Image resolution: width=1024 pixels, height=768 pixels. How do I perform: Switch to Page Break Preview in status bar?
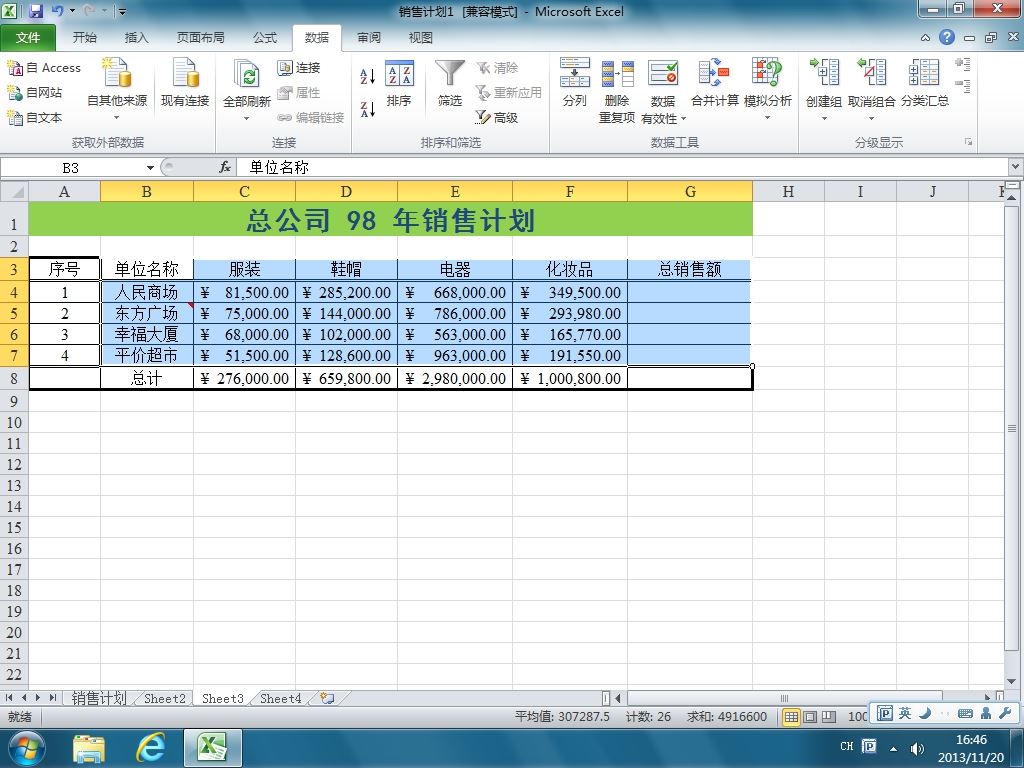(x=829, y=716)
